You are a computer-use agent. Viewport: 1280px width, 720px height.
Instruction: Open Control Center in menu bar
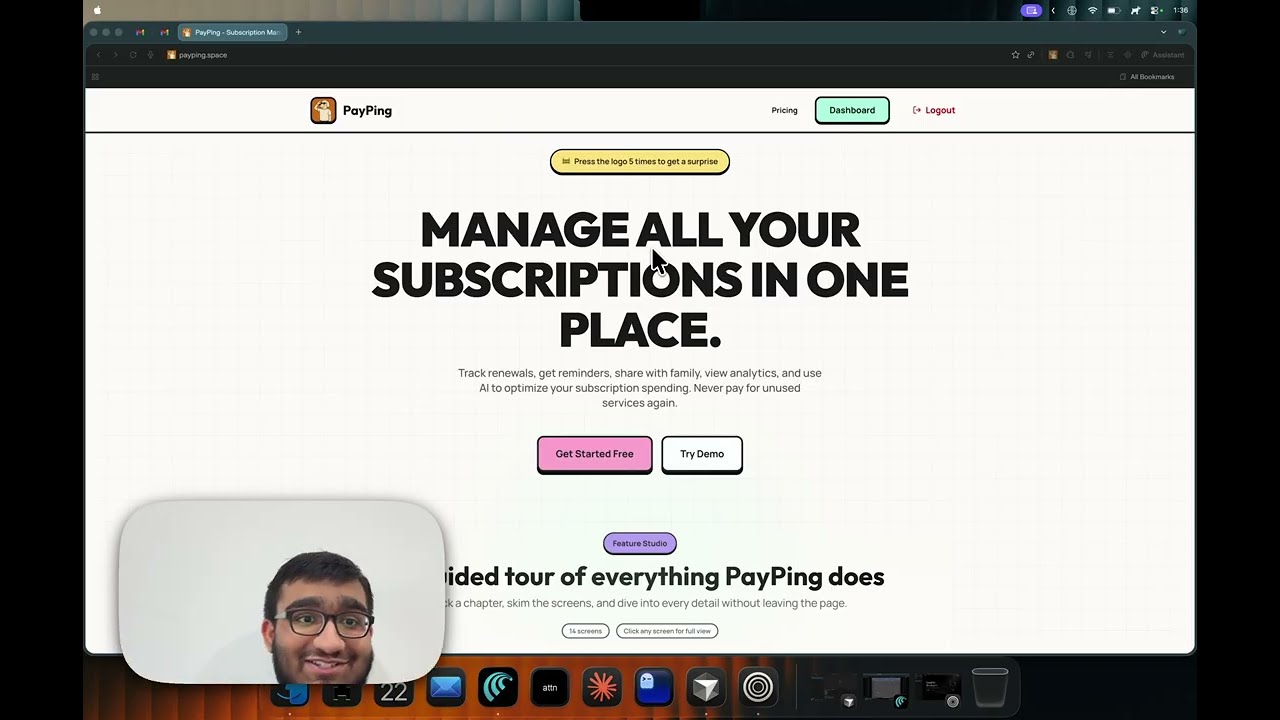[1157, 10]
